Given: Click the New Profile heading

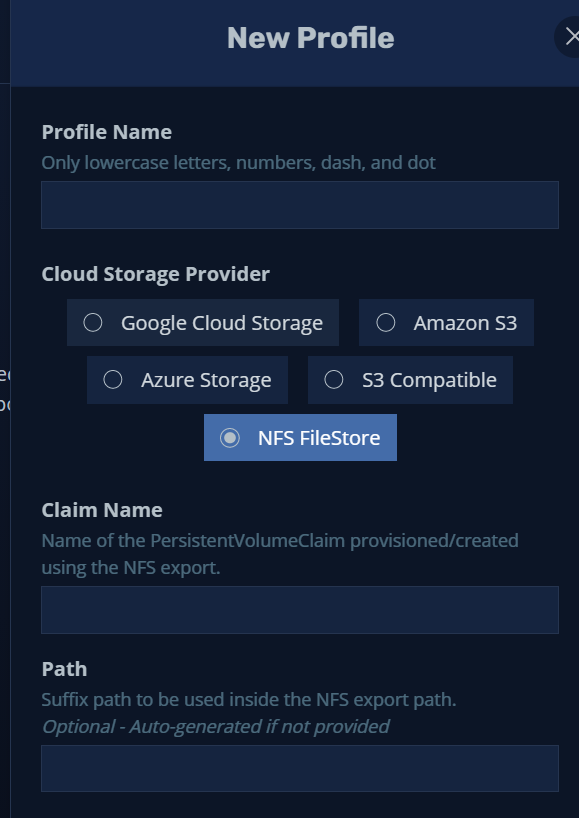Looking at the screenshot, I should point(310,38).
